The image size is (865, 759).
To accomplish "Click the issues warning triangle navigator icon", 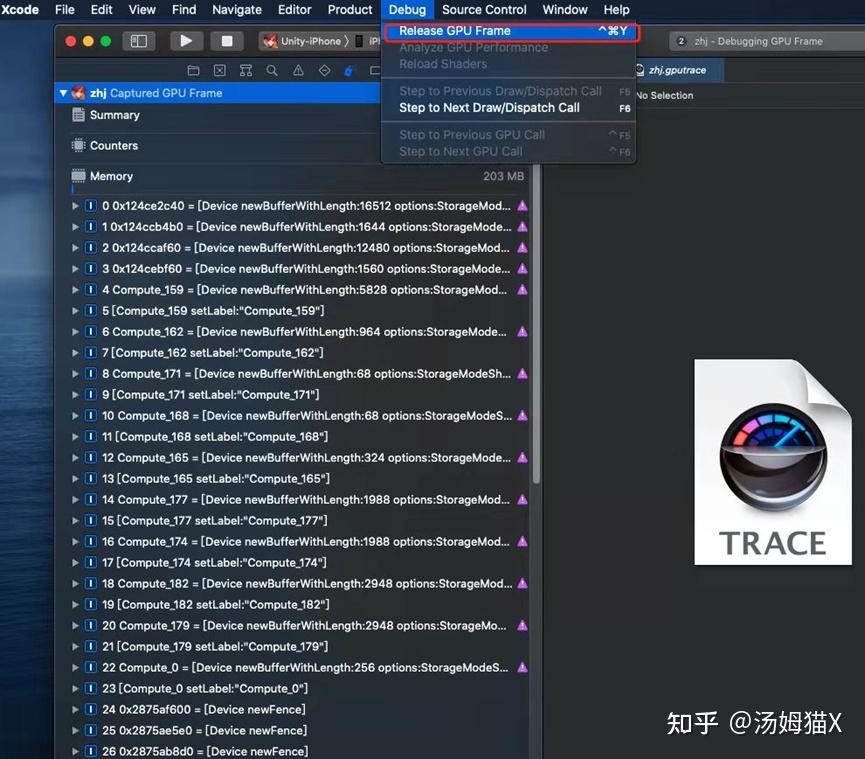I will (296, 70).
